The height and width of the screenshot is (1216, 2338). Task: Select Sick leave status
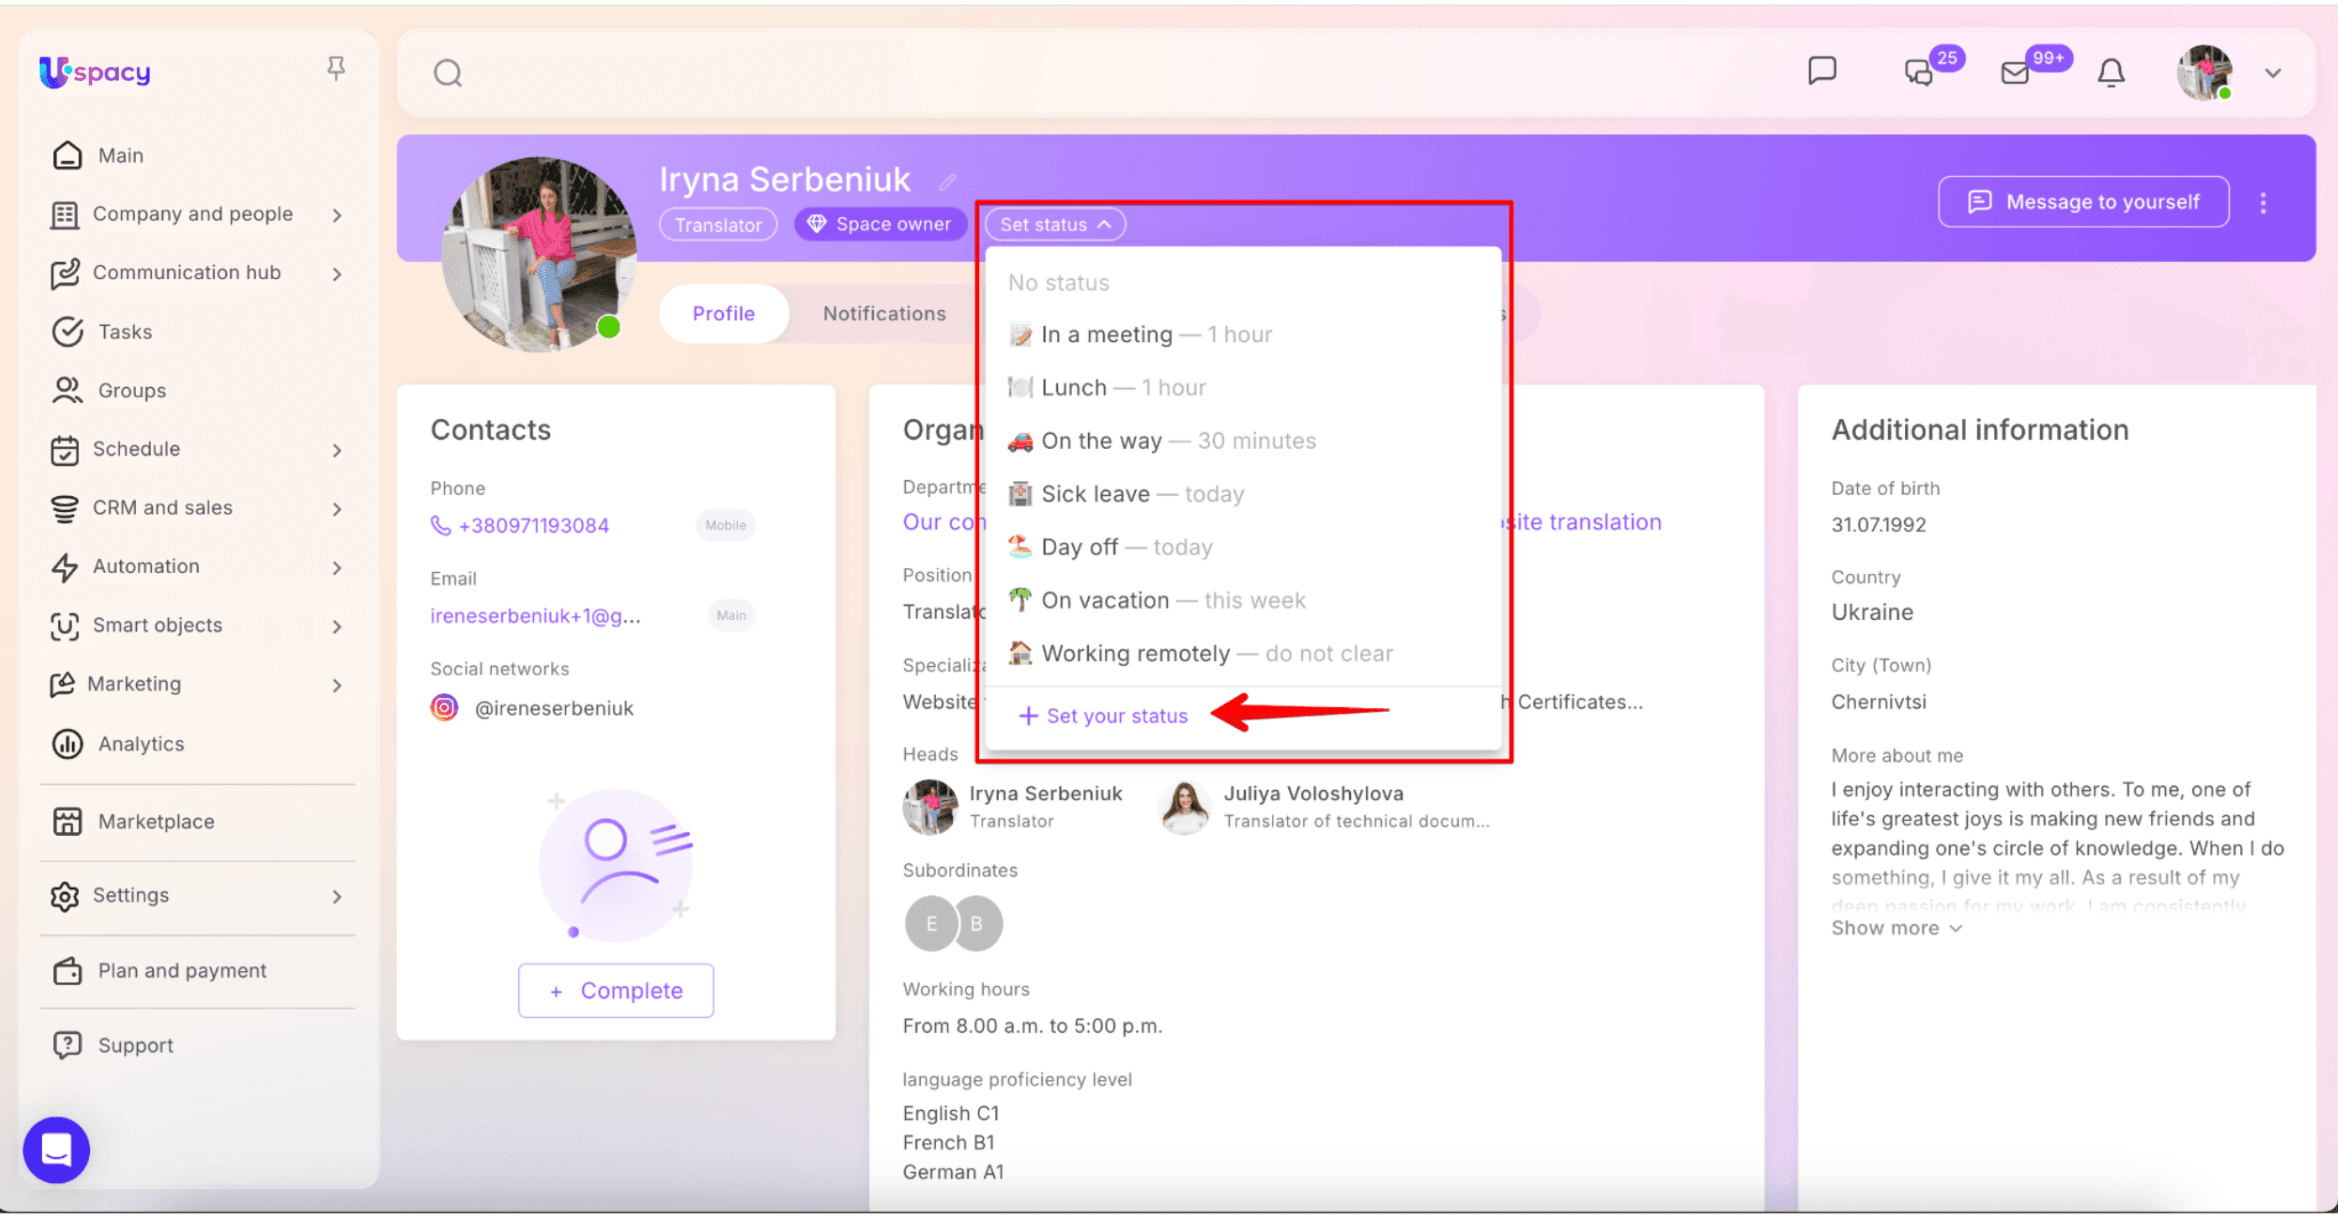(x=1242, y=494)
